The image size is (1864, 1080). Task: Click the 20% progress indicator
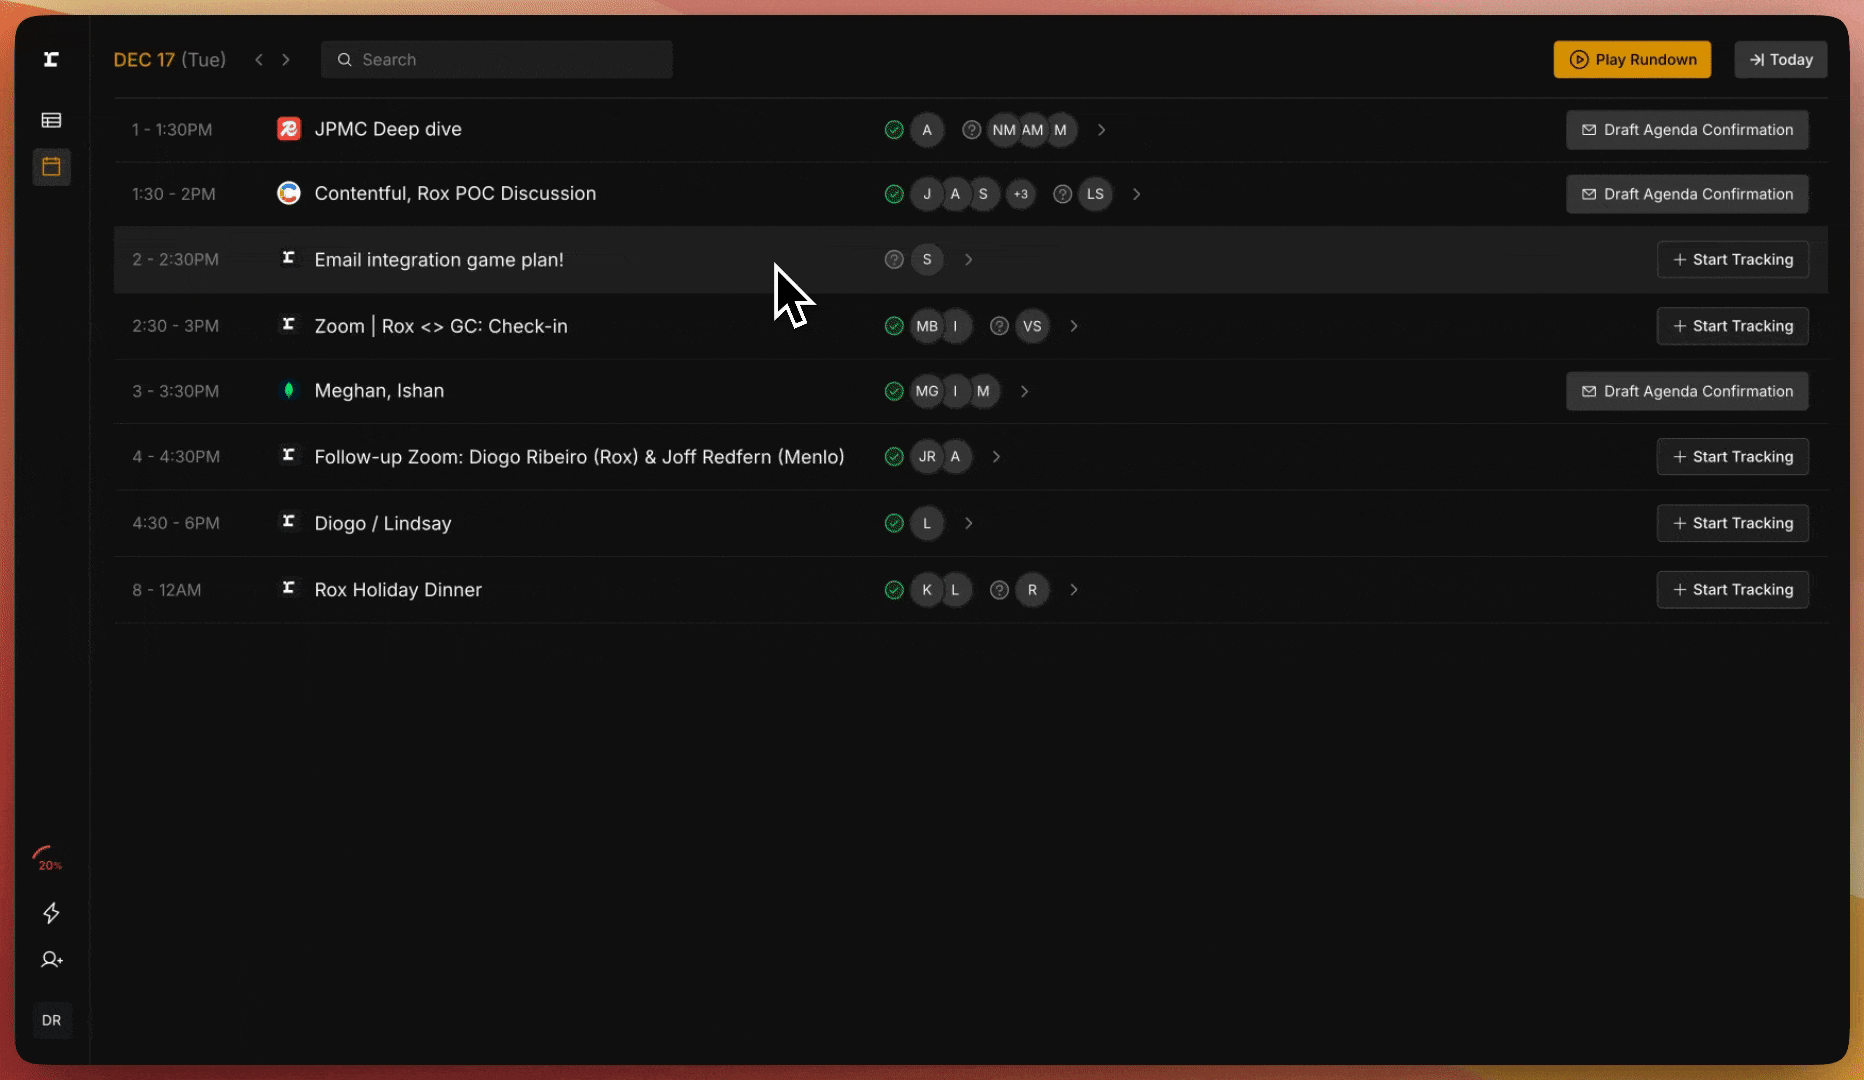(48, 860)
